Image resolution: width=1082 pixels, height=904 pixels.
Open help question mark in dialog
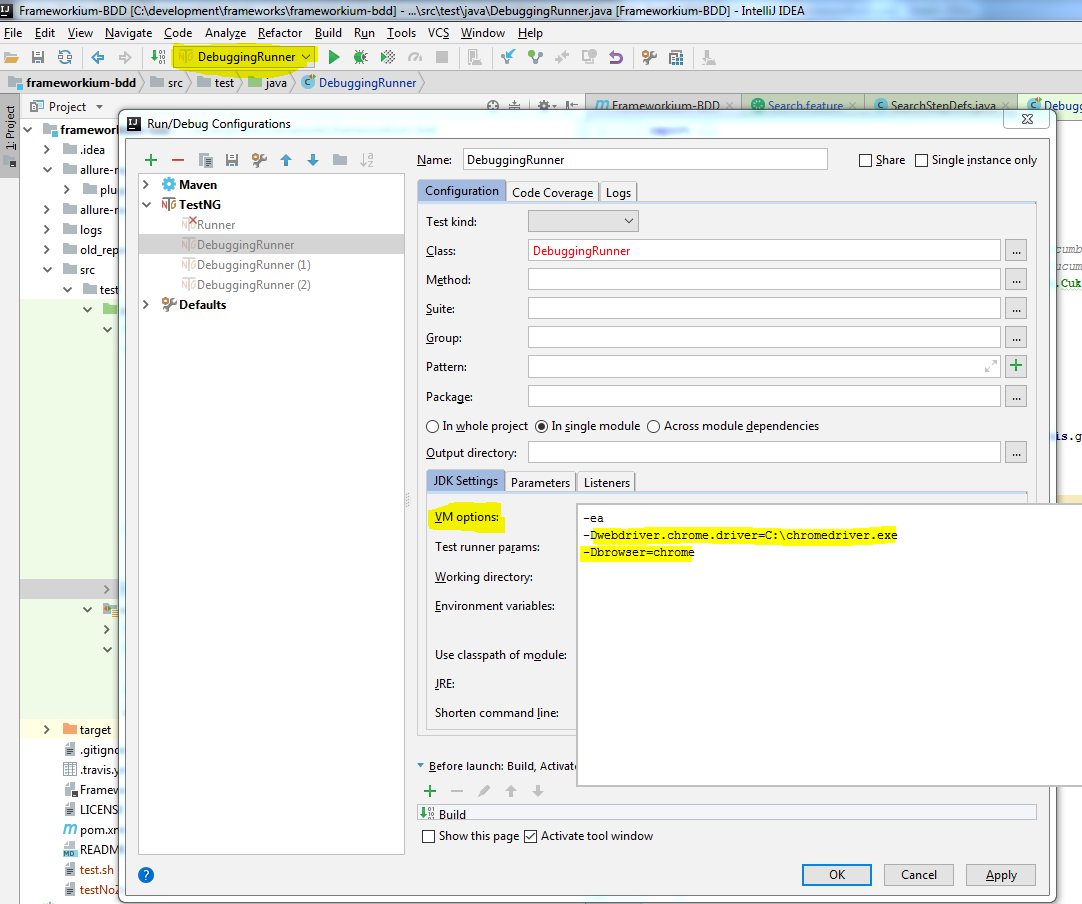(x=146, y=875)
